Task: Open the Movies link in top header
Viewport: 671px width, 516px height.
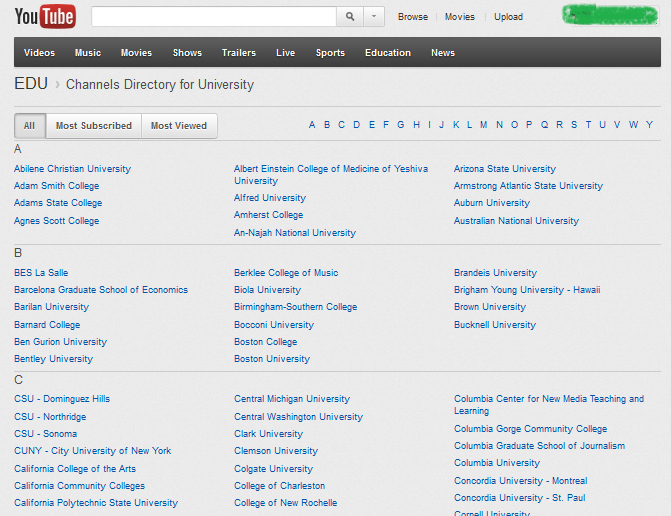Action: point(460,17)
